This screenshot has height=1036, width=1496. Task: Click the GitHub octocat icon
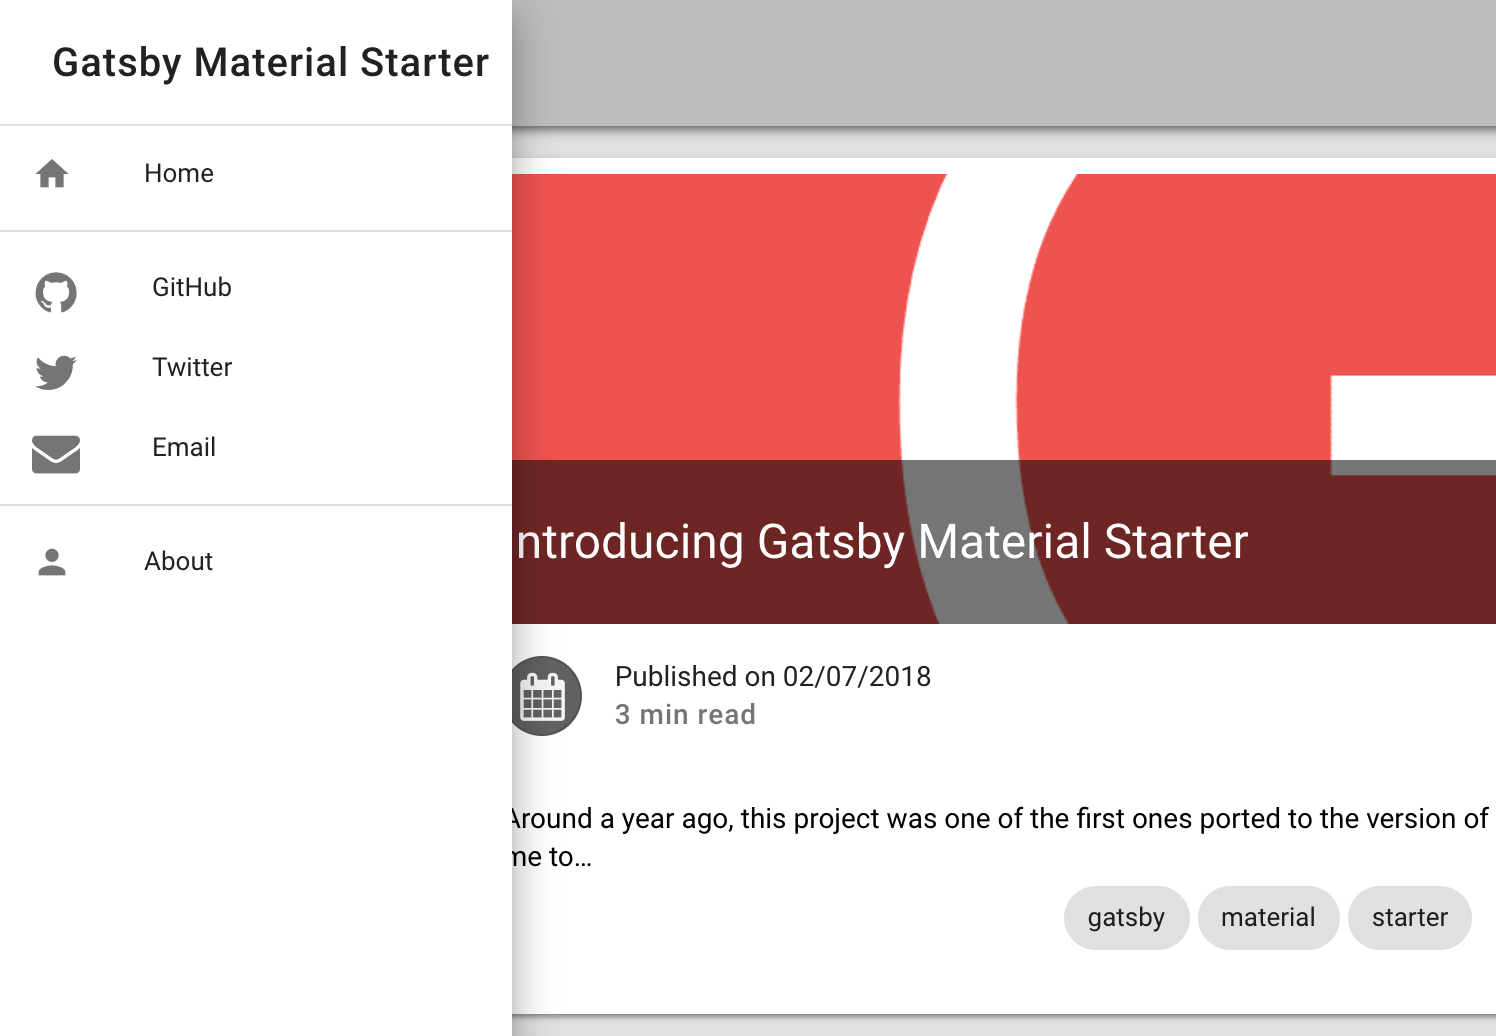[56, 292]
